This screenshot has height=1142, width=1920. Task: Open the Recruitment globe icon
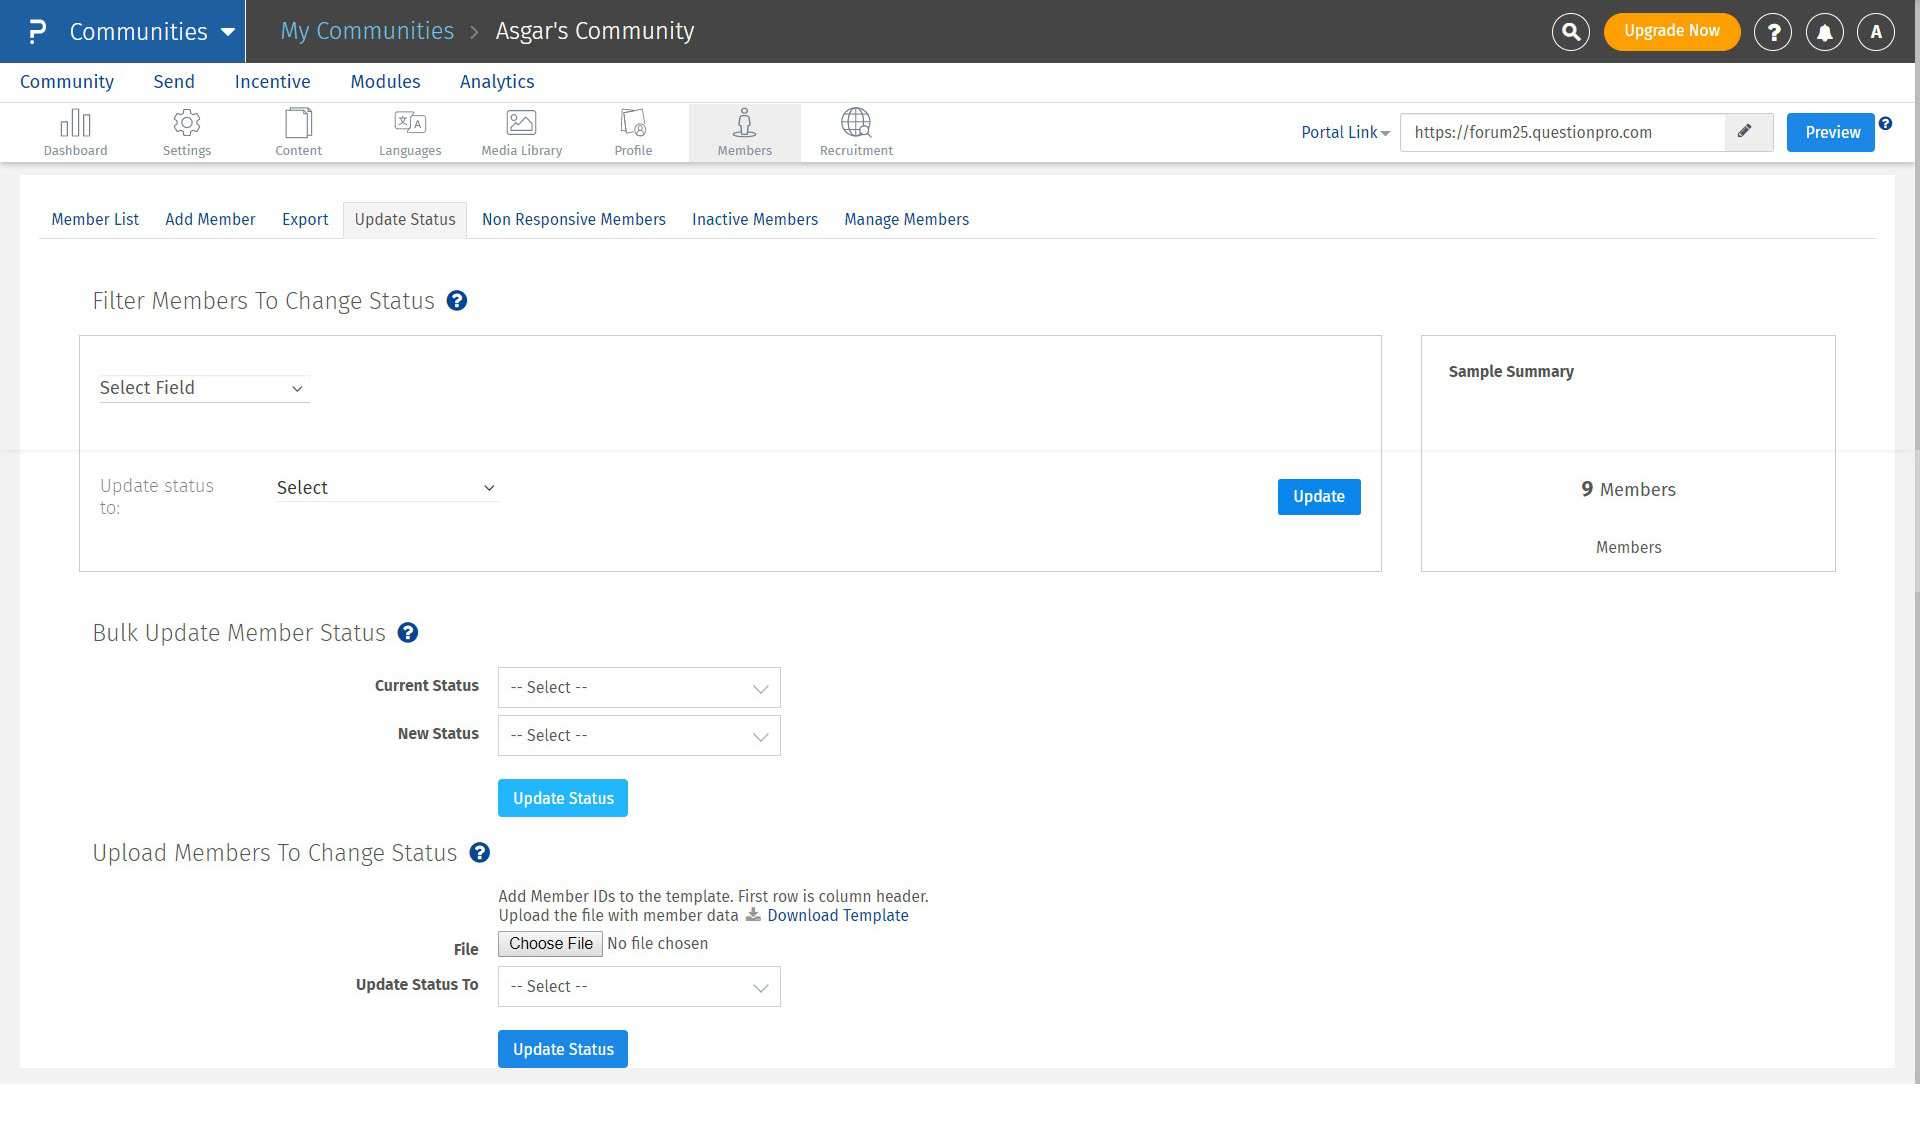coord(856,132)
